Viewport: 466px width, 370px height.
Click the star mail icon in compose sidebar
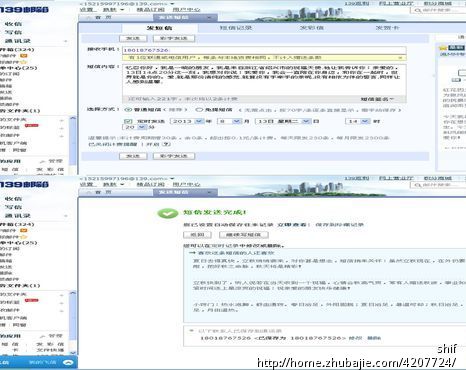click(x=24, y=62)
